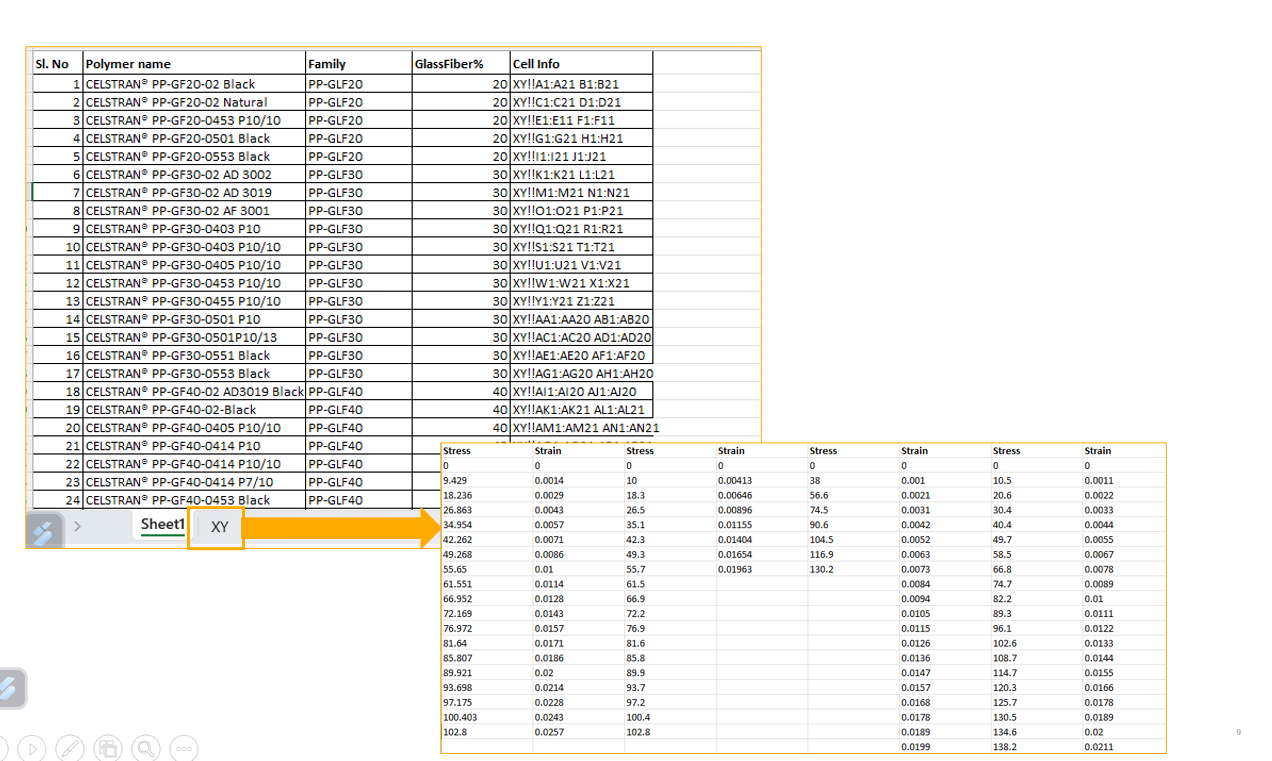Select 'CELSTRAN® PP-GF20-0453 P10/10' cell
Image resolution: width=1272 pixels, height=761 pixels.
click(194, 120)
